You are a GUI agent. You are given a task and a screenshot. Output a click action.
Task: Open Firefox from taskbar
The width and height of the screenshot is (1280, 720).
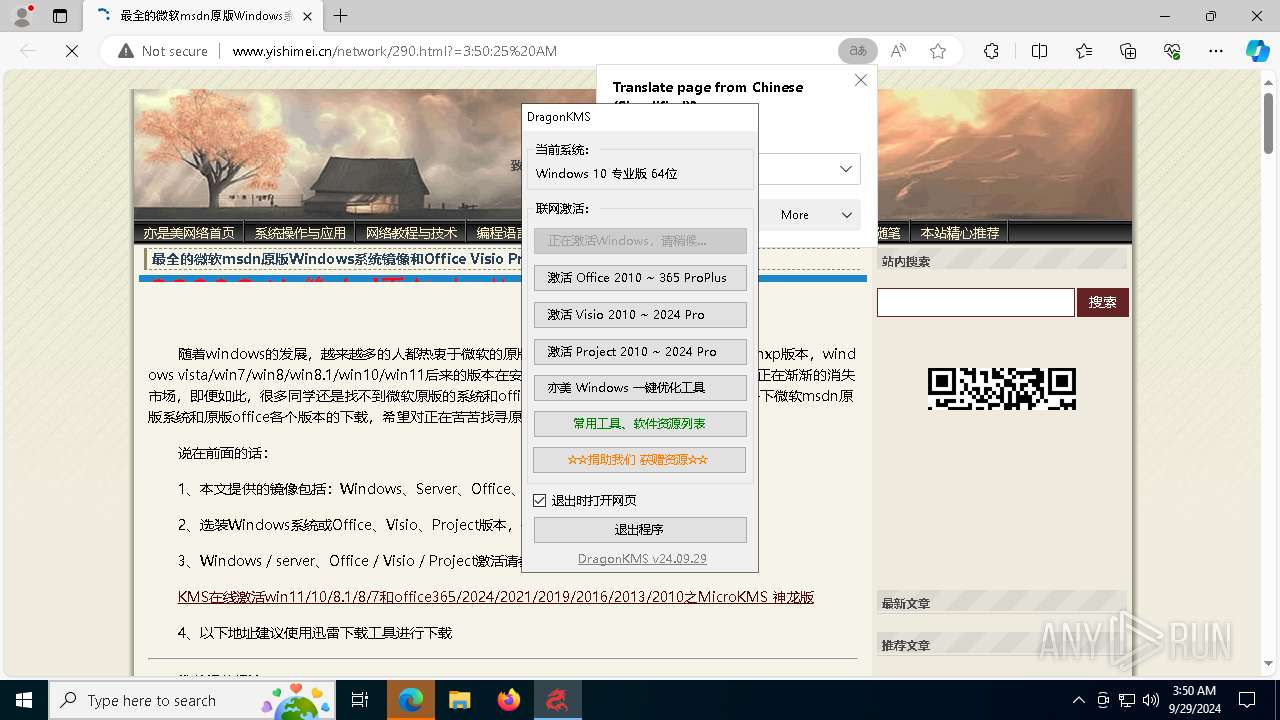[x=509, y=700]
